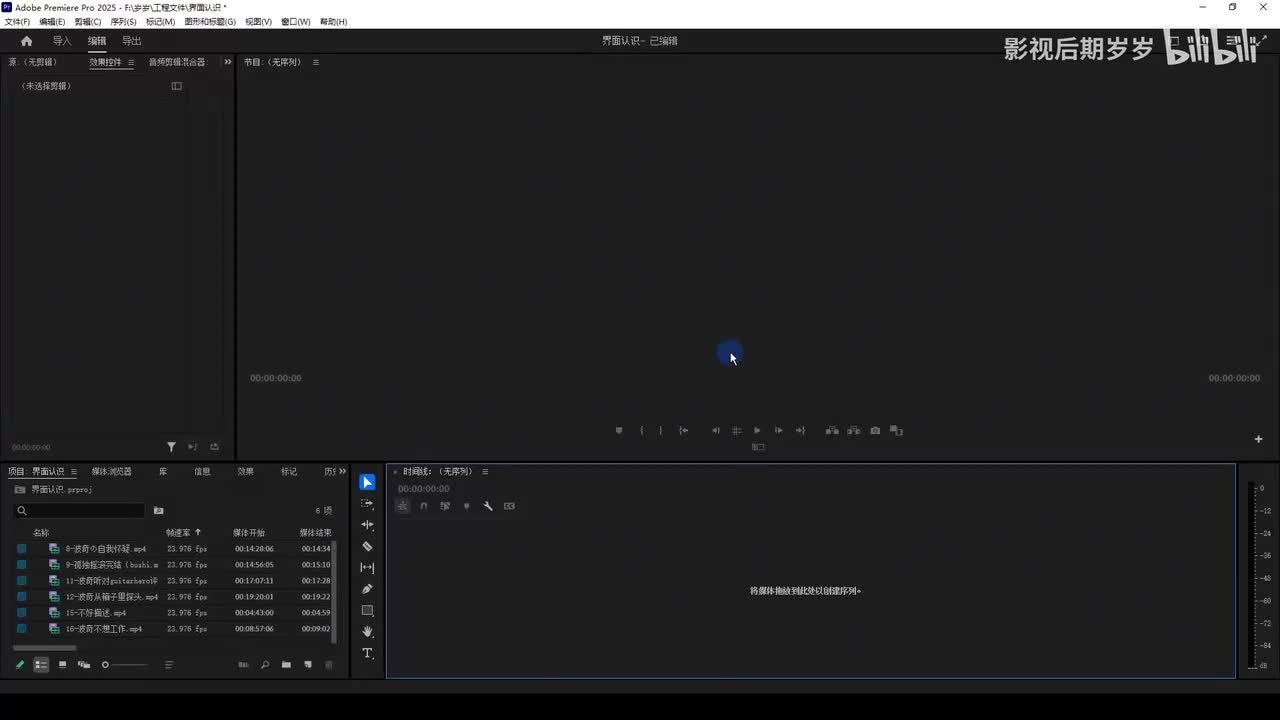Click the New Item icon in Project panel
This screenshot has height=720, width=1280.
coord(308,665)
